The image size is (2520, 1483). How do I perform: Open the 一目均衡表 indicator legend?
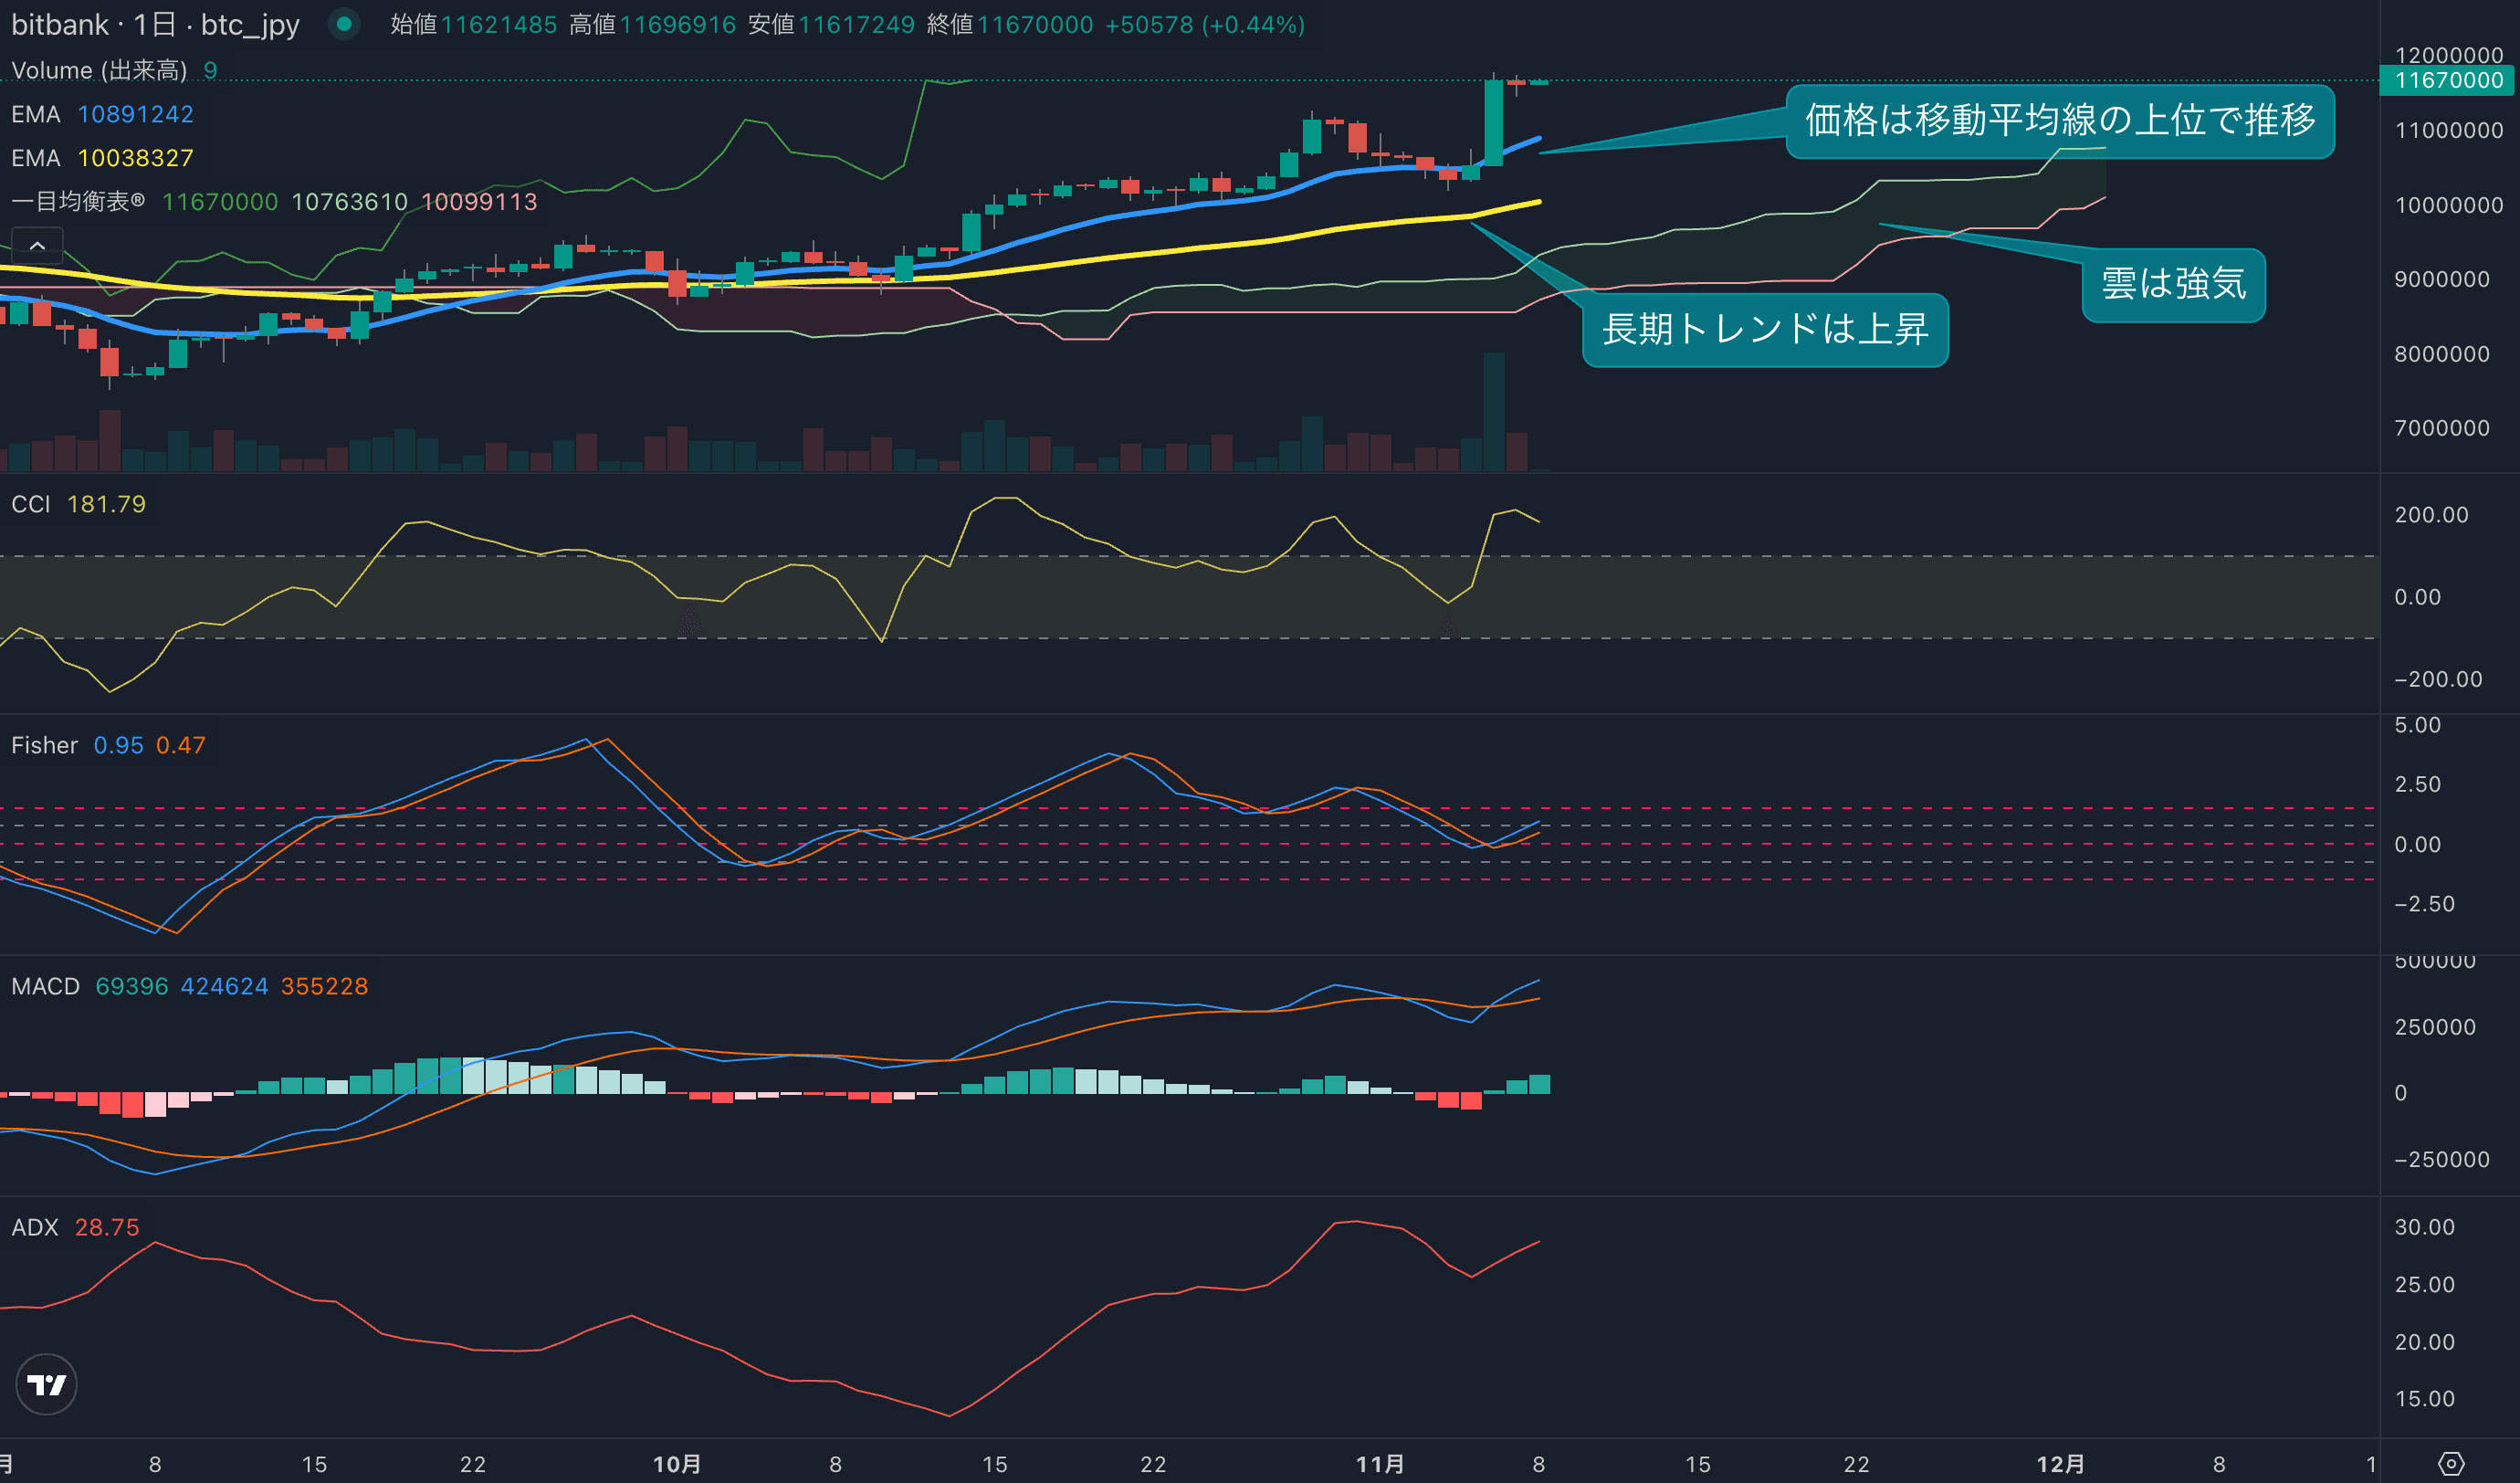pyautogui.click(x=78, y=201)
